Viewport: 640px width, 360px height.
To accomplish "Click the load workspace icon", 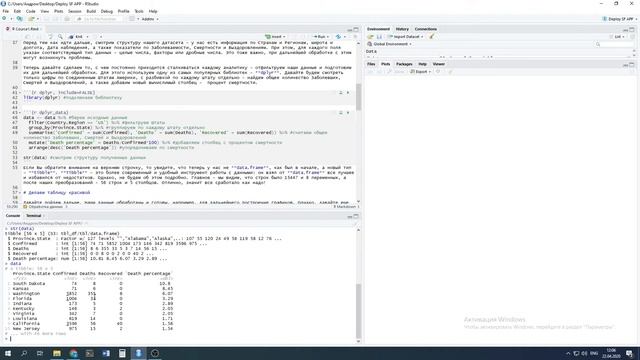I will tap(370, 37).
